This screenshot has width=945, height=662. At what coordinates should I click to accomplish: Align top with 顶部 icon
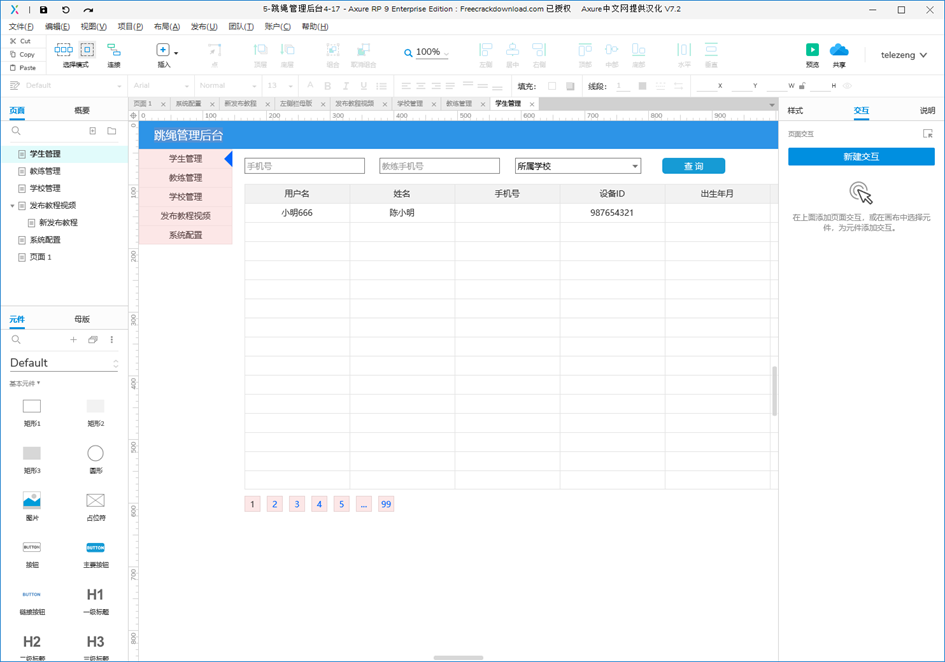coord(585,49)
